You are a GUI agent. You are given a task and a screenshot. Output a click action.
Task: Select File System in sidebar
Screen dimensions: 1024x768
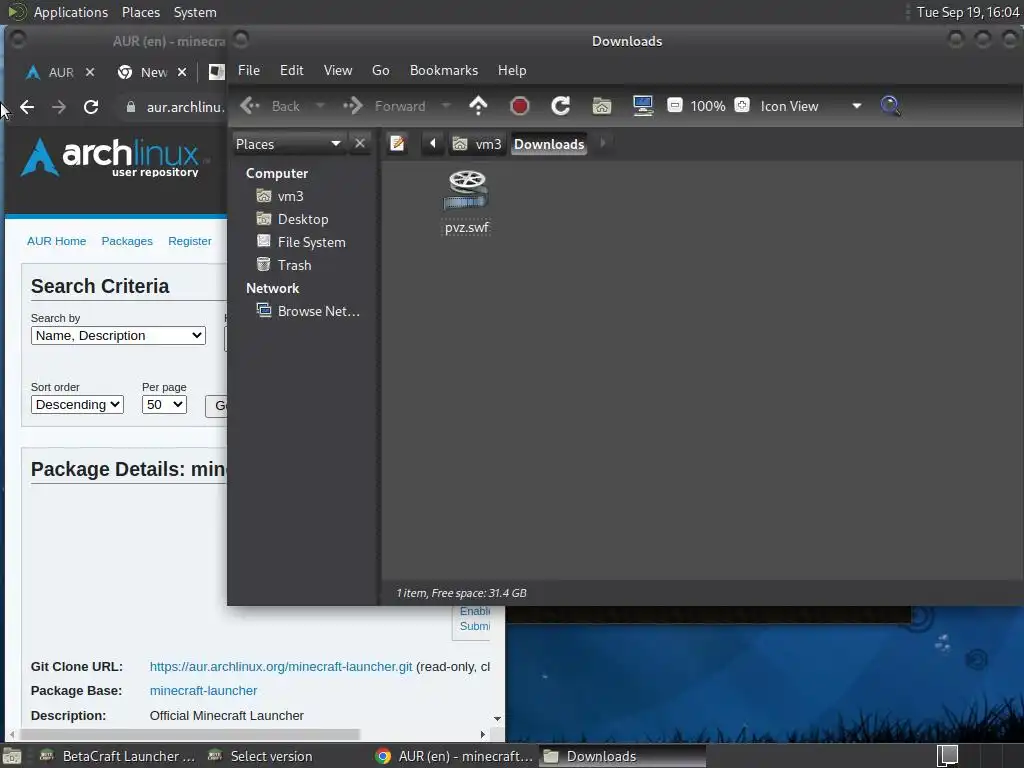click(312, 242)
